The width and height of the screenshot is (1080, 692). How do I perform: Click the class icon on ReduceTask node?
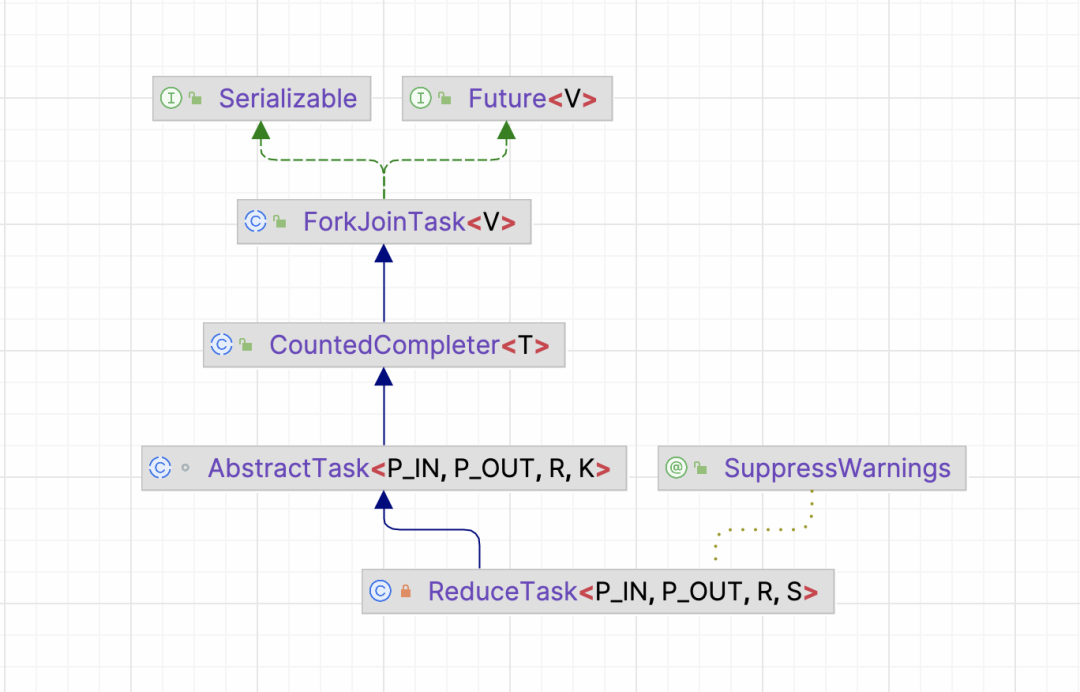click(x=380, y=591)
